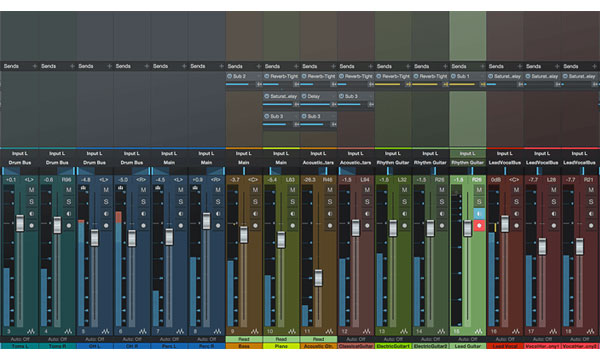Select the Sub 3 send on ClassicalGuitar
This screenshot has width=600, height=360.
tap(351, 96)
